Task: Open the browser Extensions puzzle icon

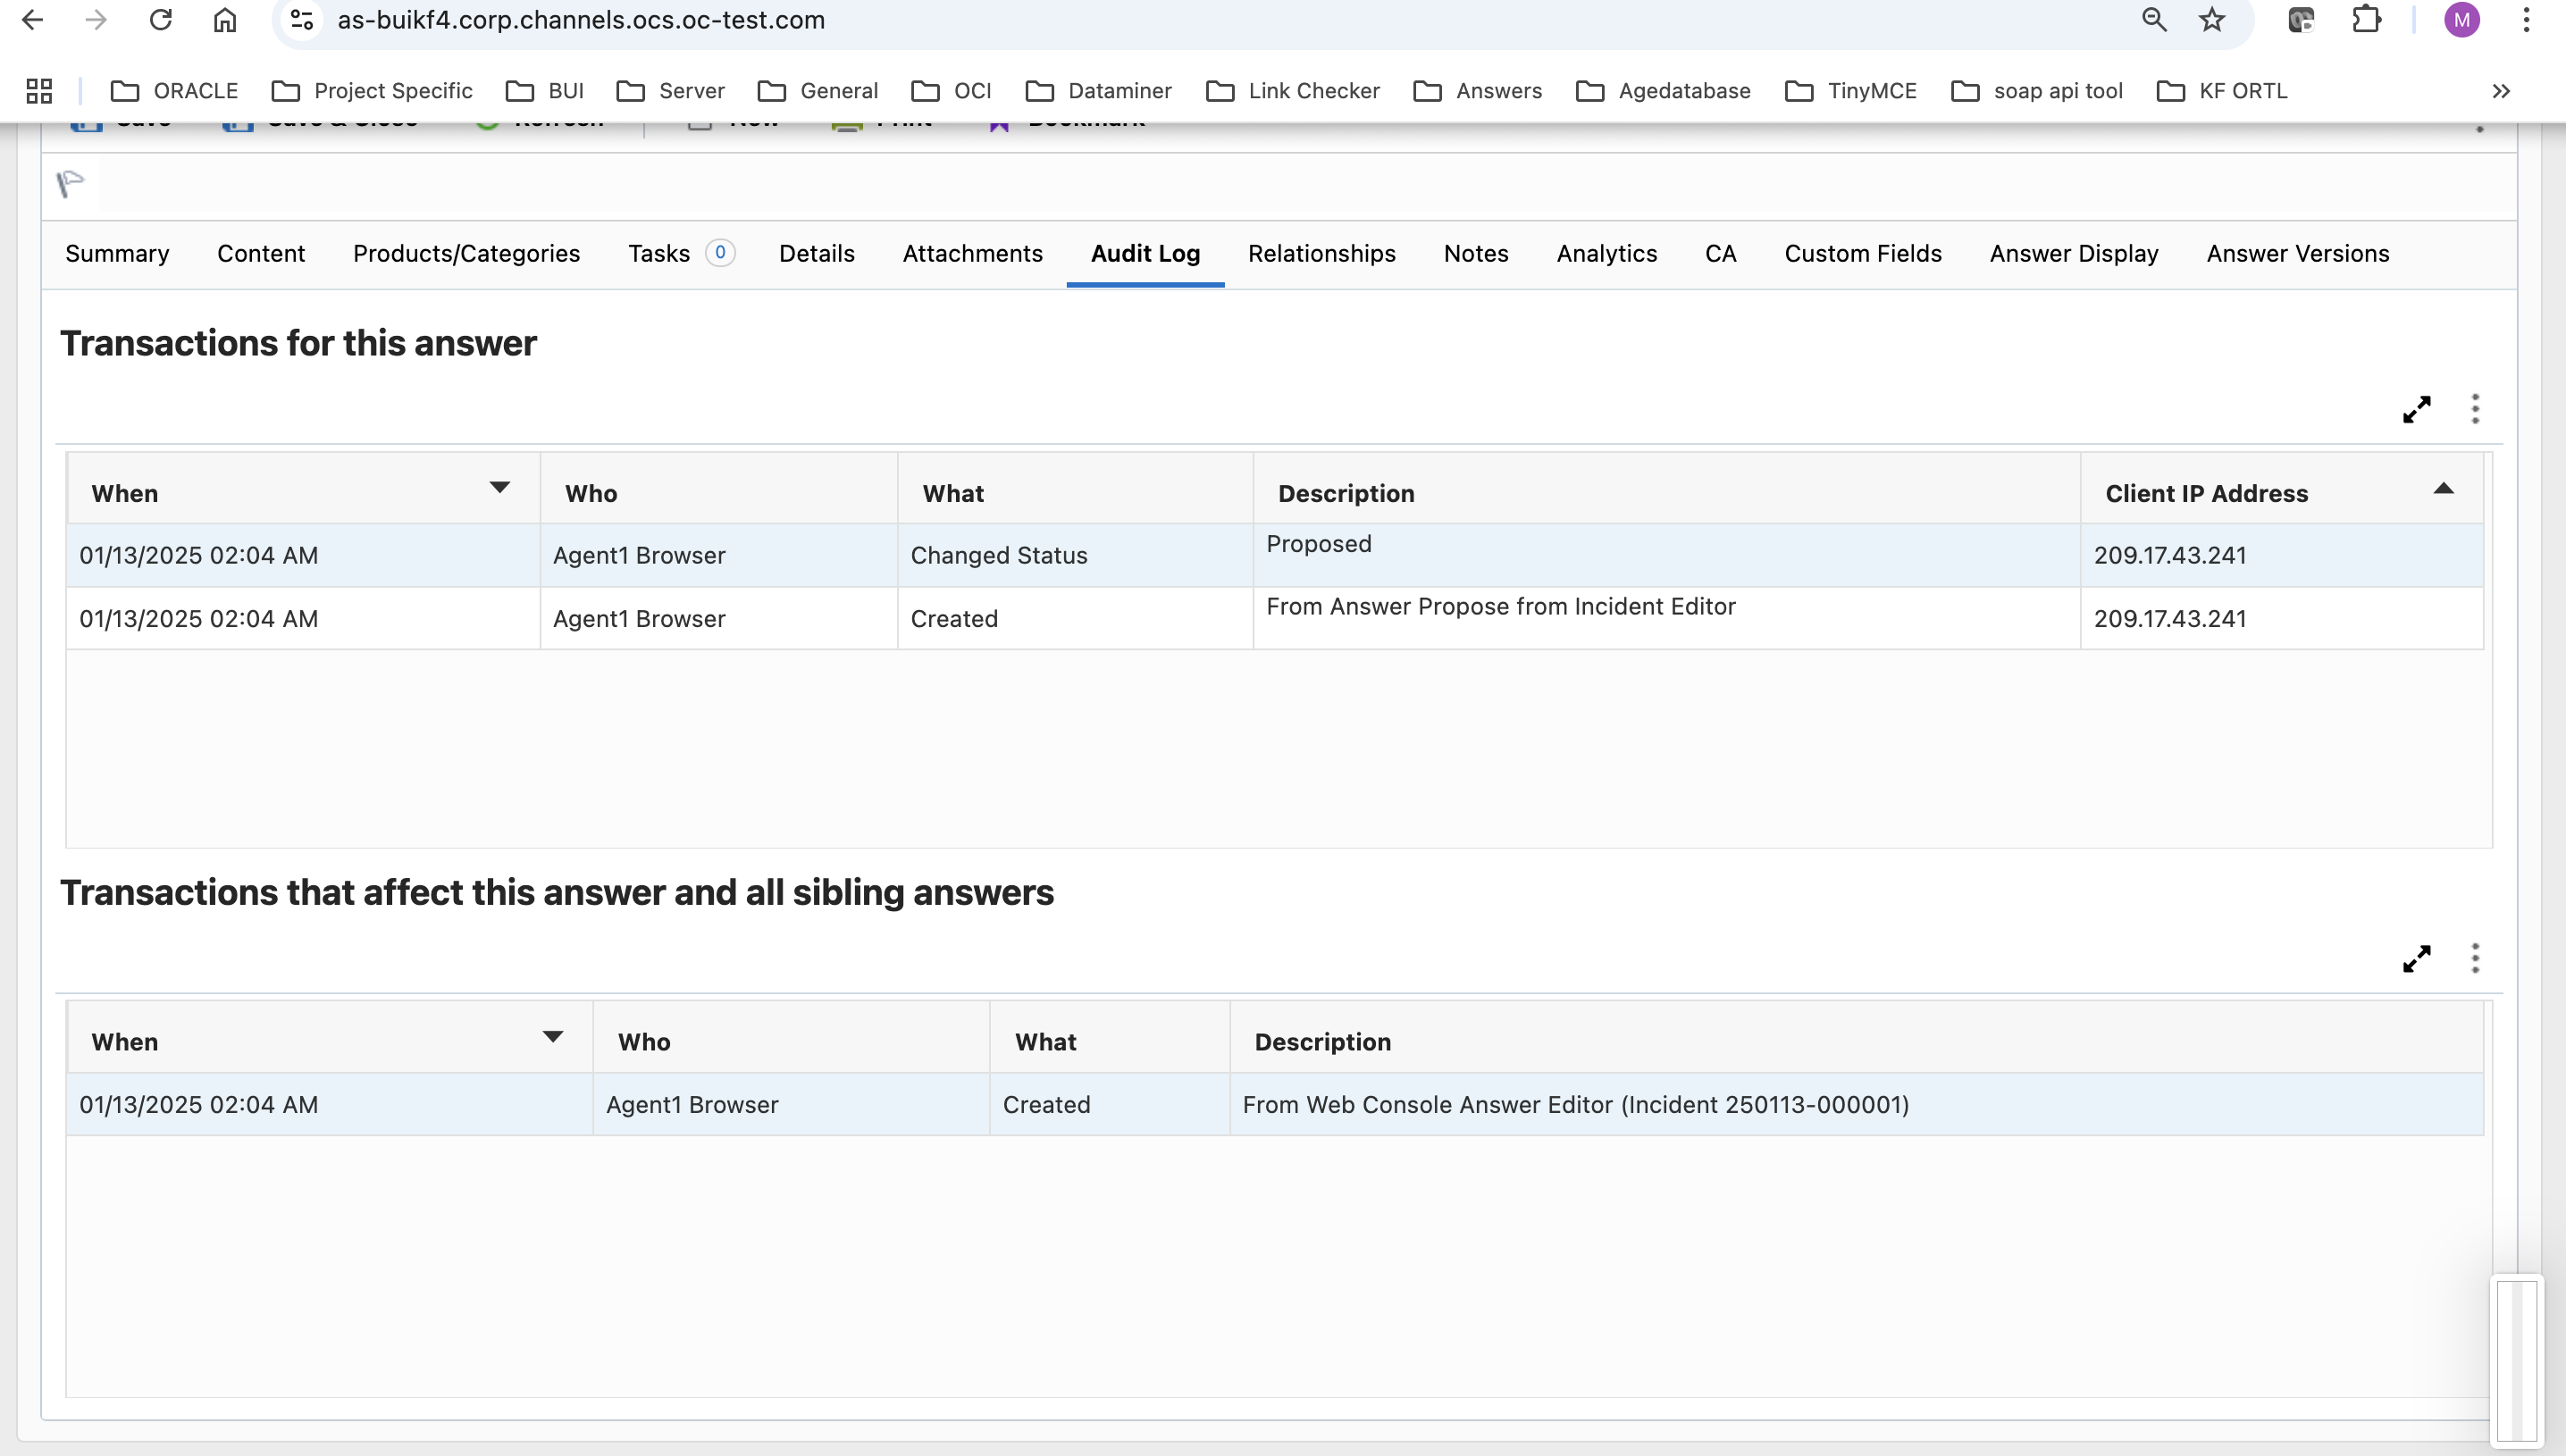Action: (2366, 20)
